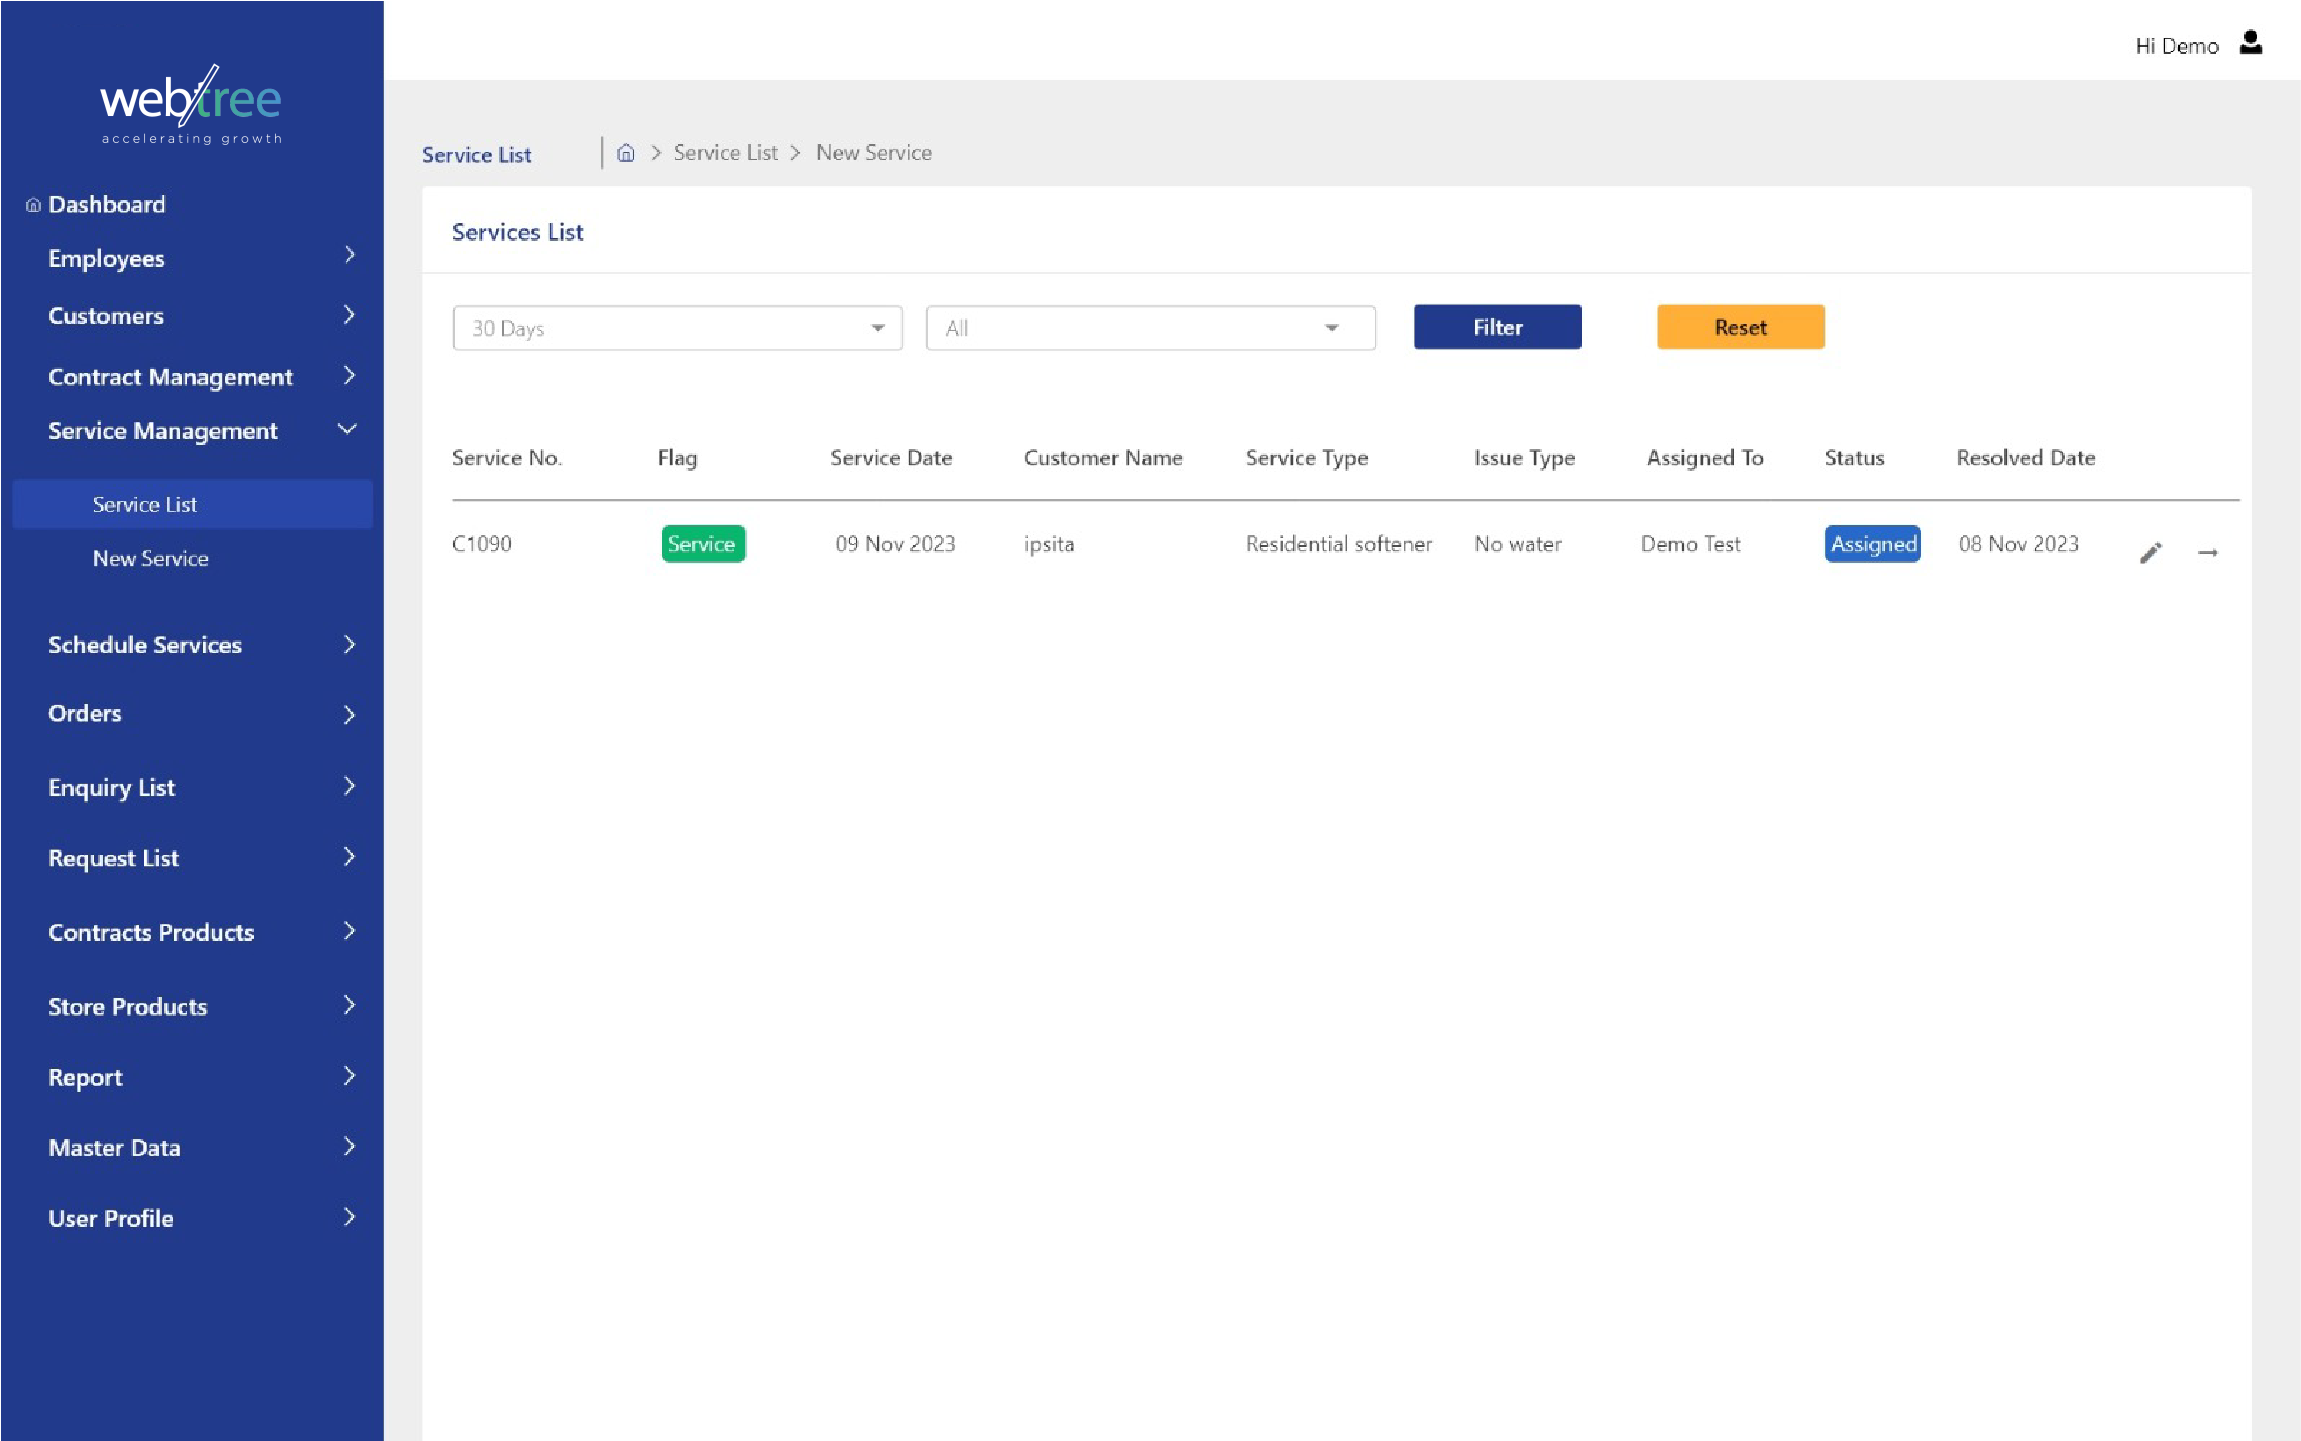Viewport: 2301px width, 1441px height.
Task: Open the All status filter dropdown
Action: point(1150,327)
